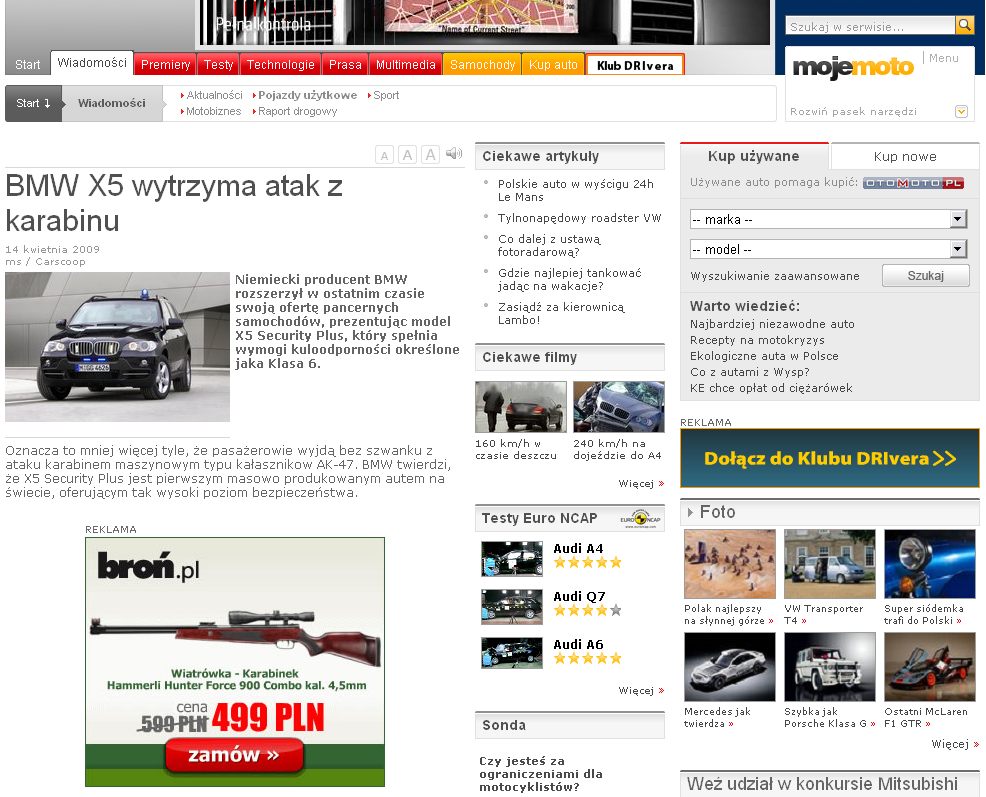Screen dimensions: 986x797
Task: Click Więcej under Ciekawe filmy
Action: [x=641, y=483]
